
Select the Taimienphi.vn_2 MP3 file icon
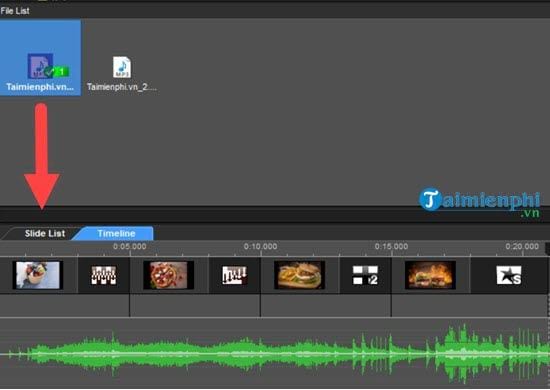coord(122,67)
